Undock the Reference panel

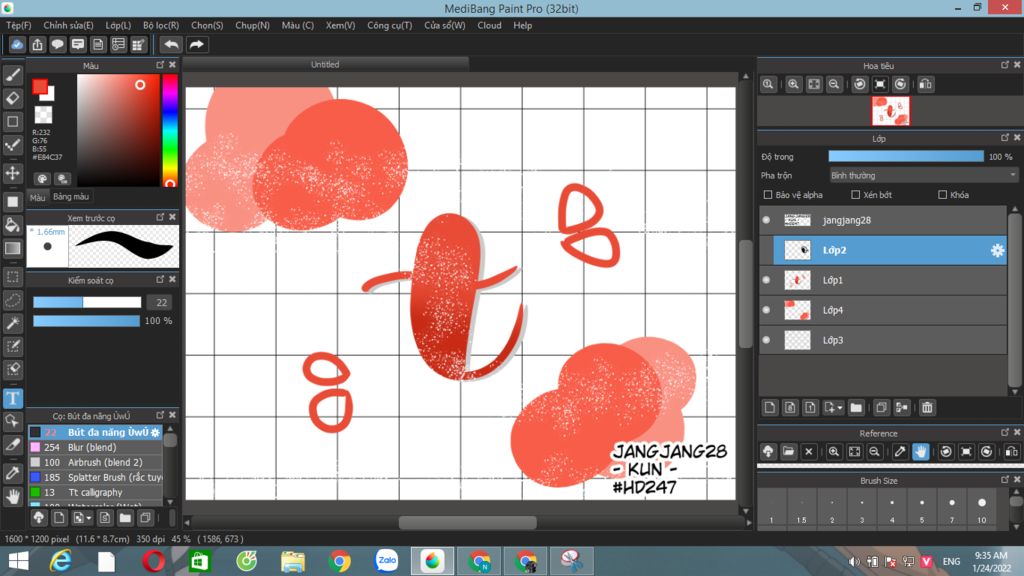pos(1005,432)
